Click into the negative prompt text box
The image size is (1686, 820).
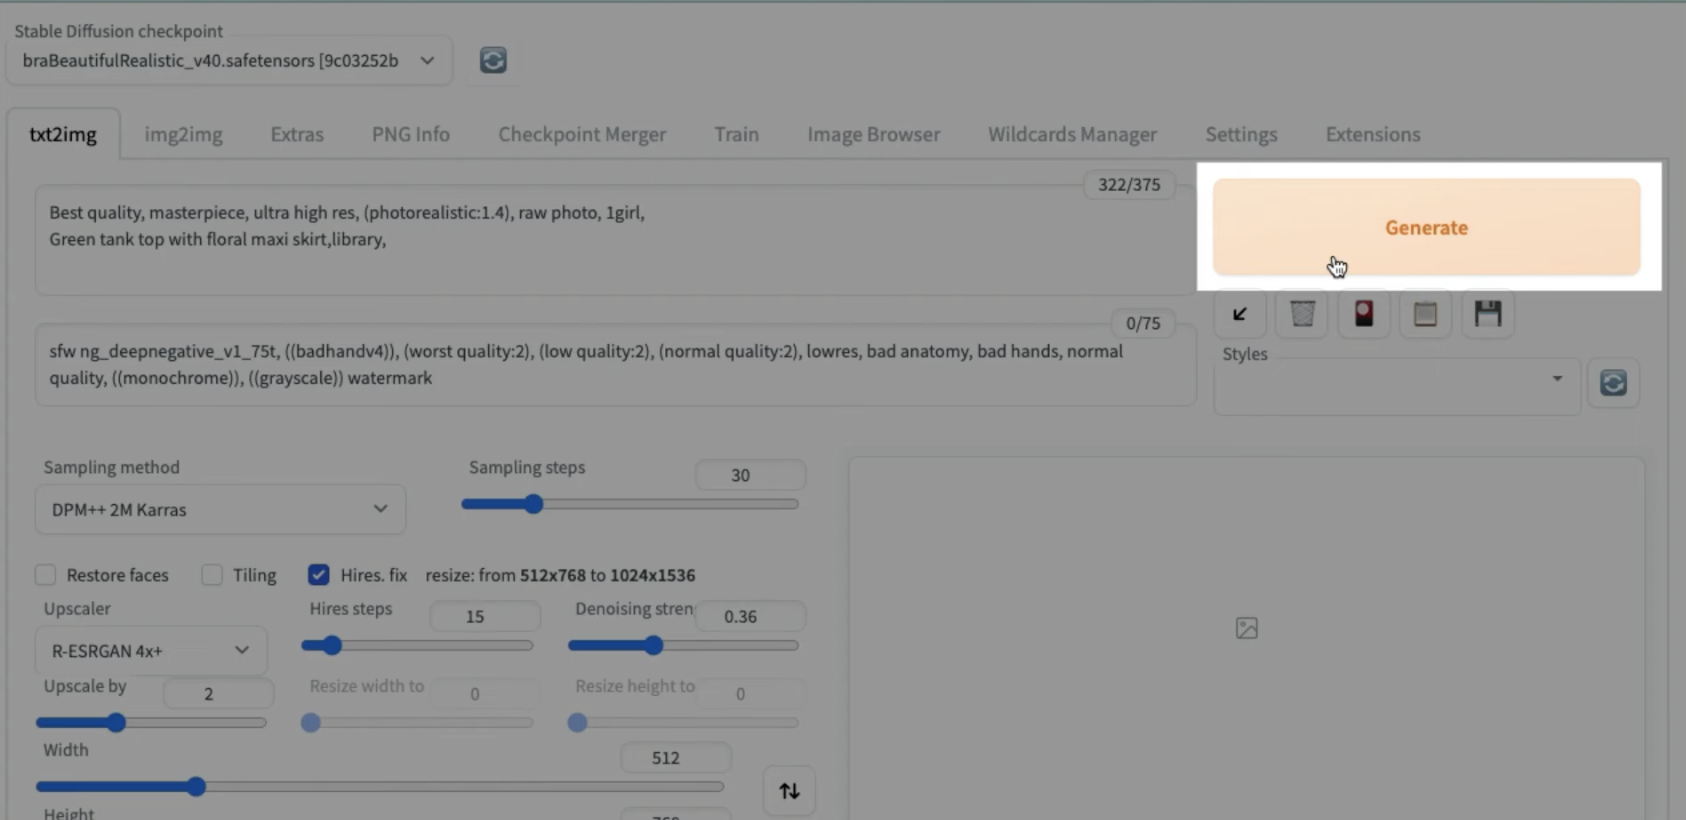(615, 365)
